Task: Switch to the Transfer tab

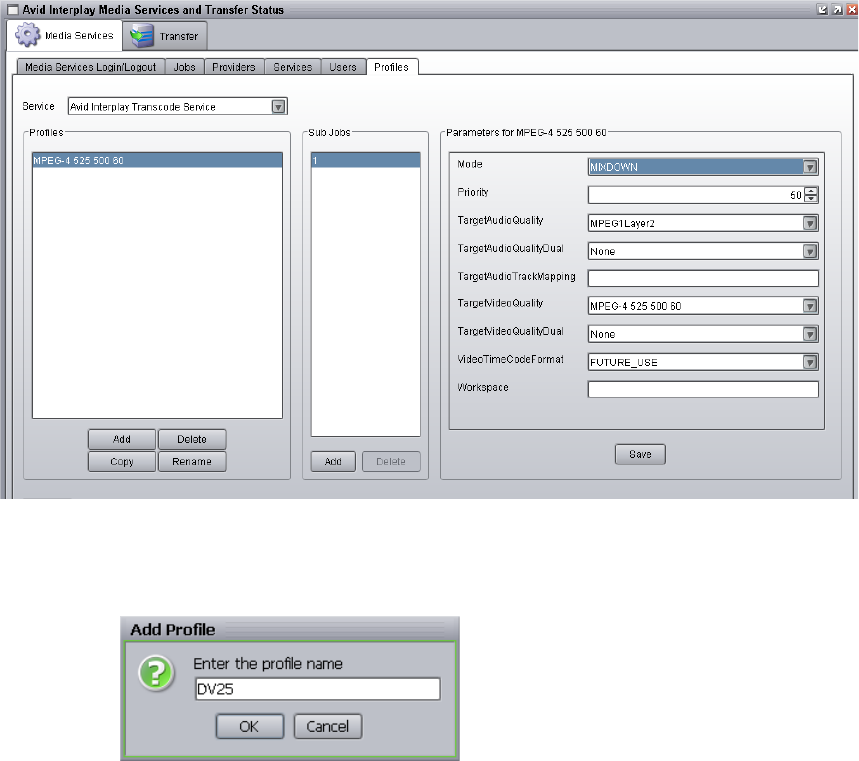Action: 165,36
